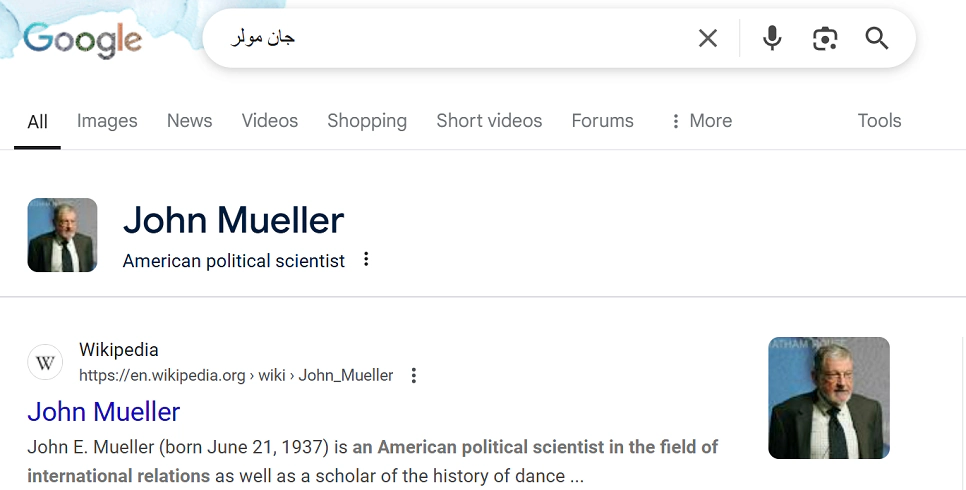Click the magnifying glass search button

coord(877,39)
